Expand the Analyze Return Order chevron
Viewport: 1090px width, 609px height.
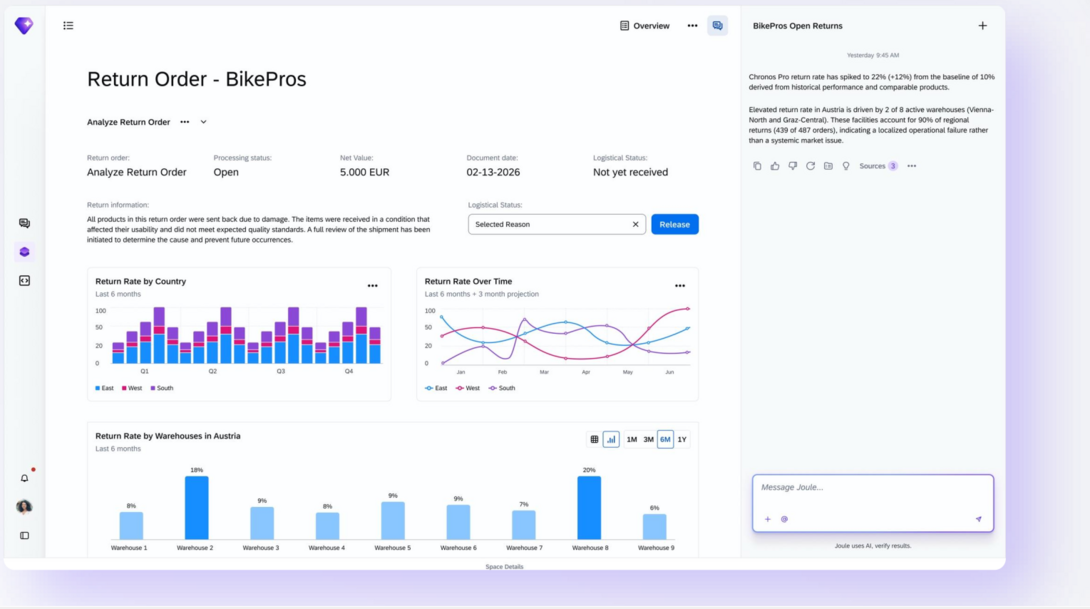(x=204, y=122)
